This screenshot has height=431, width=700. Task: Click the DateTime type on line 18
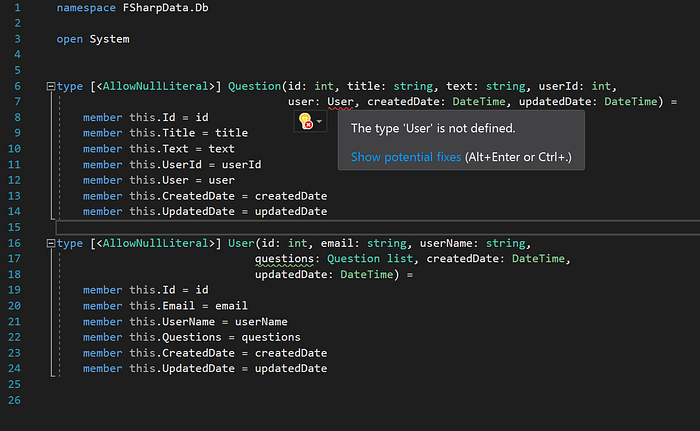pyautogui.click(x=367, y=275)
